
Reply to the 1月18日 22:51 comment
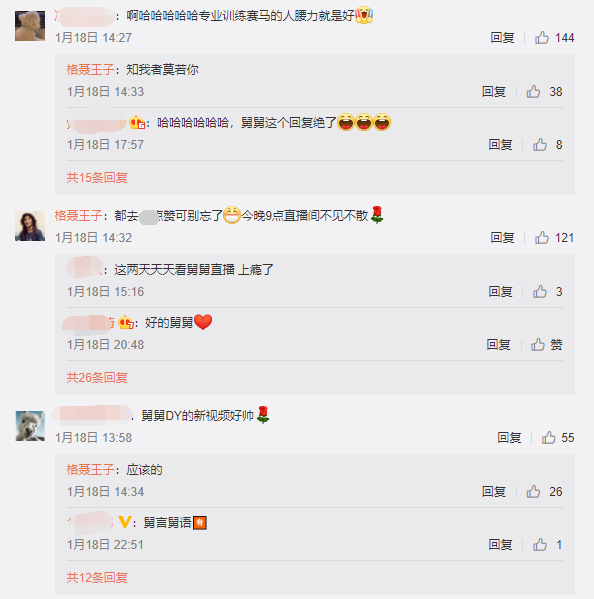500,545
